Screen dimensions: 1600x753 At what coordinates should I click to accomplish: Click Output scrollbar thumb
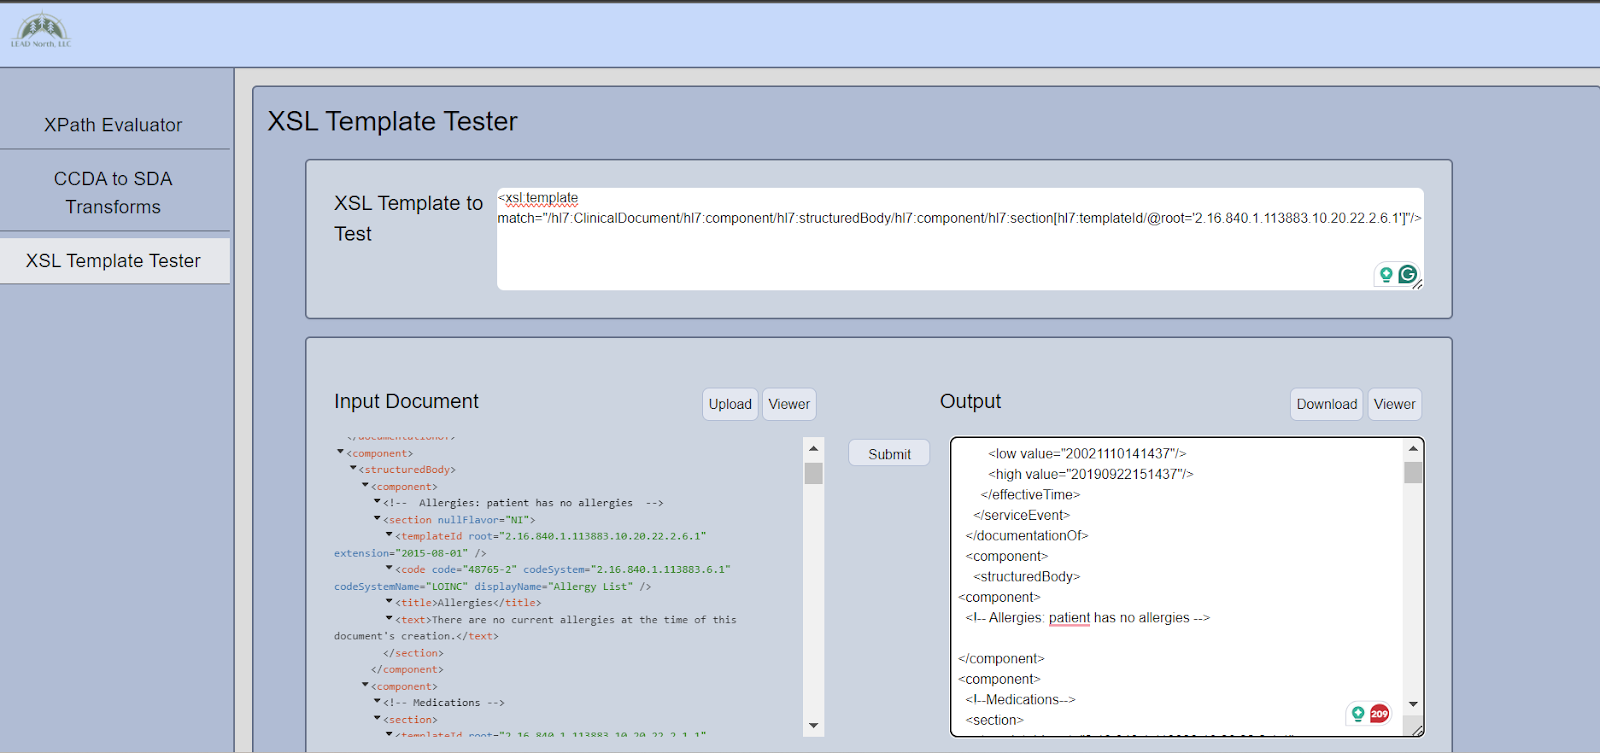1413,472
